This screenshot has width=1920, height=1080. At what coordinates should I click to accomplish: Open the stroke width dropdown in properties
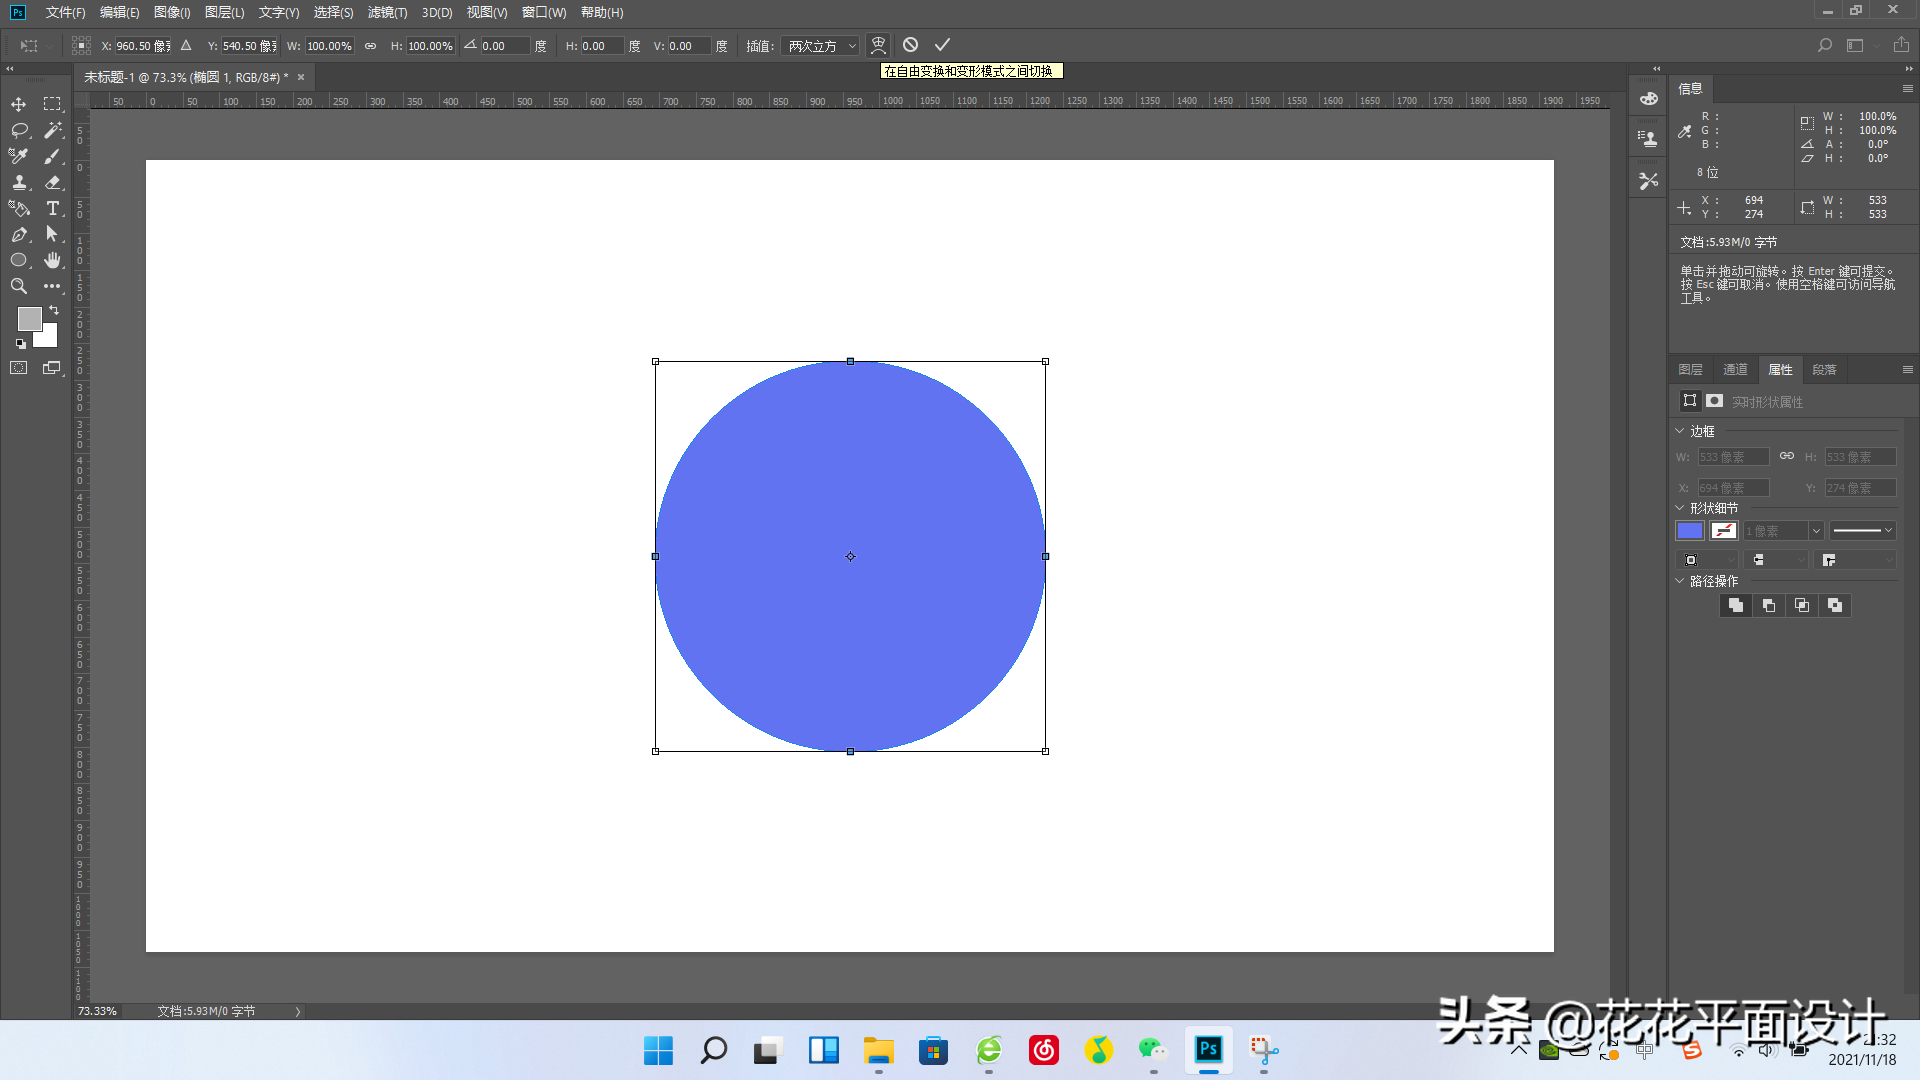(1816, 531)
